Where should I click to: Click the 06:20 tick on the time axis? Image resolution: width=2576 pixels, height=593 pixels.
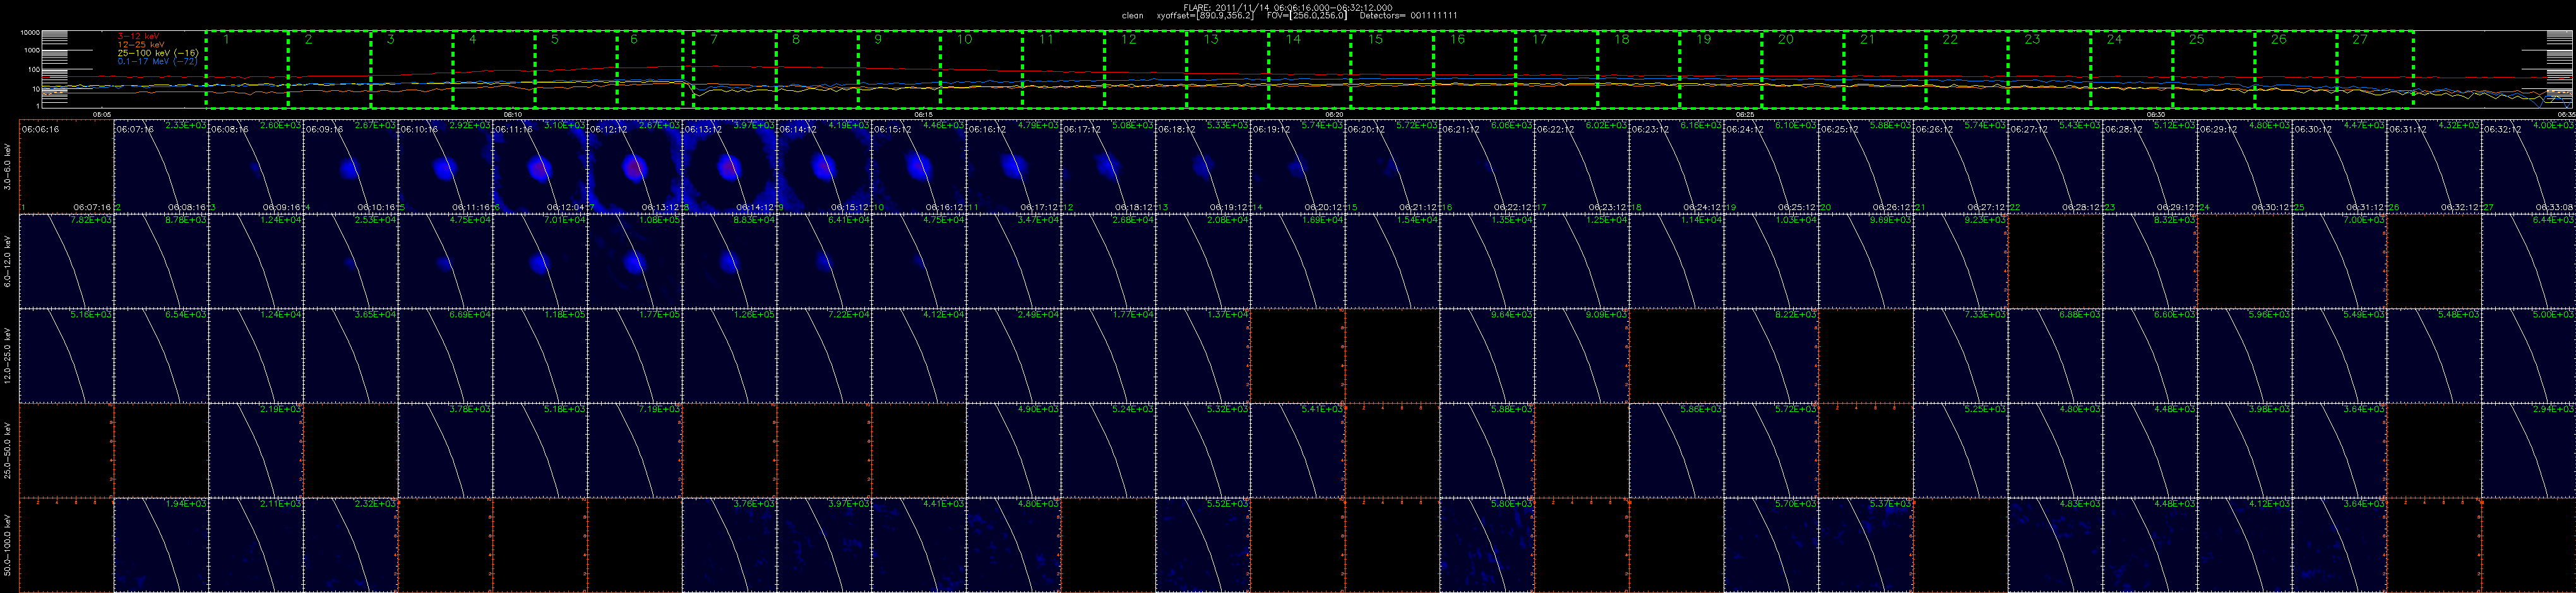click(1335, 114)
